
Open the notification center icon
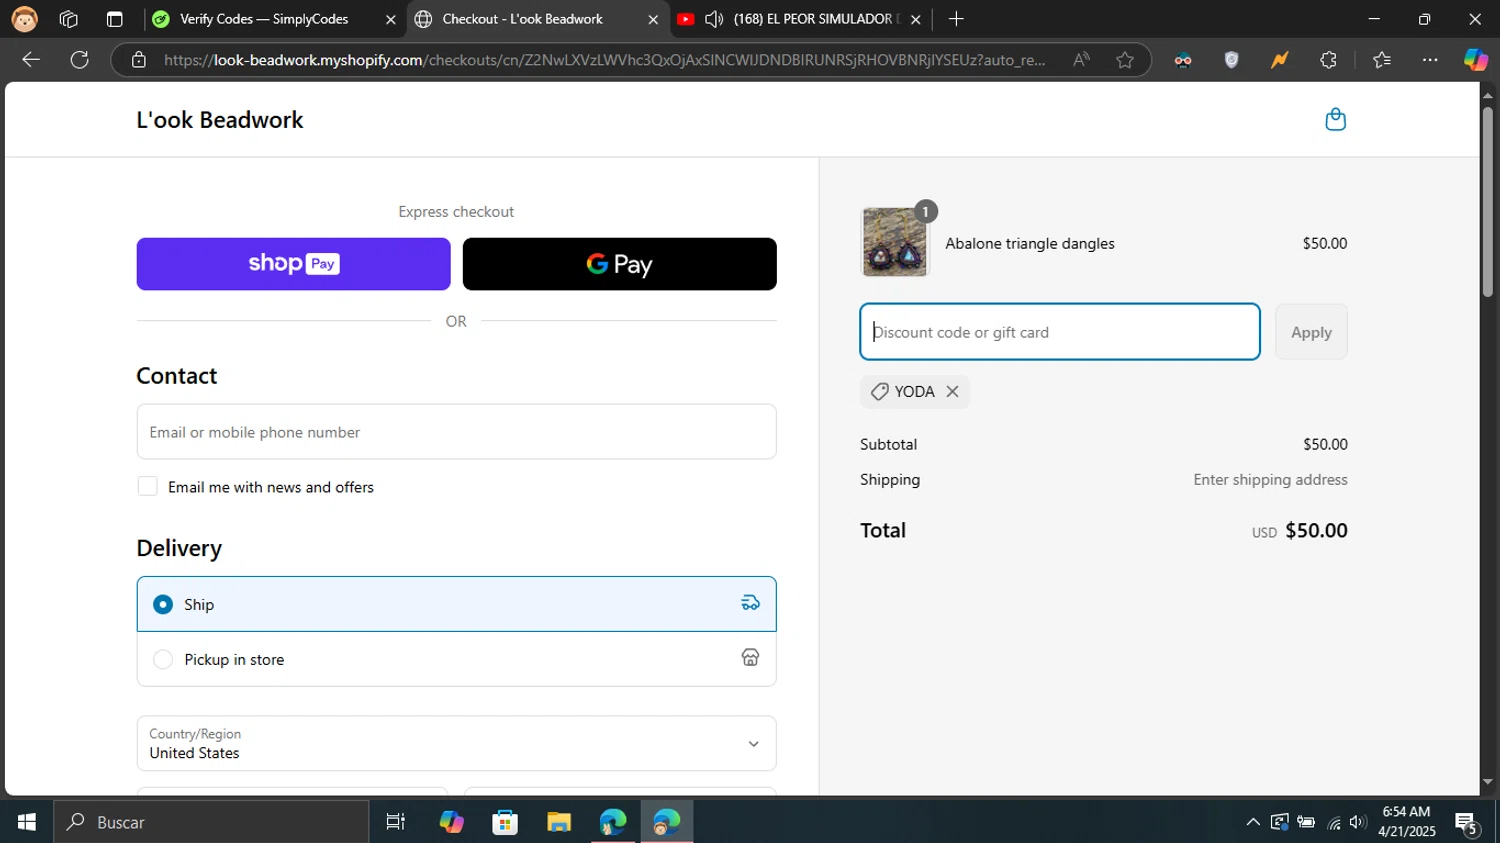1468,823
